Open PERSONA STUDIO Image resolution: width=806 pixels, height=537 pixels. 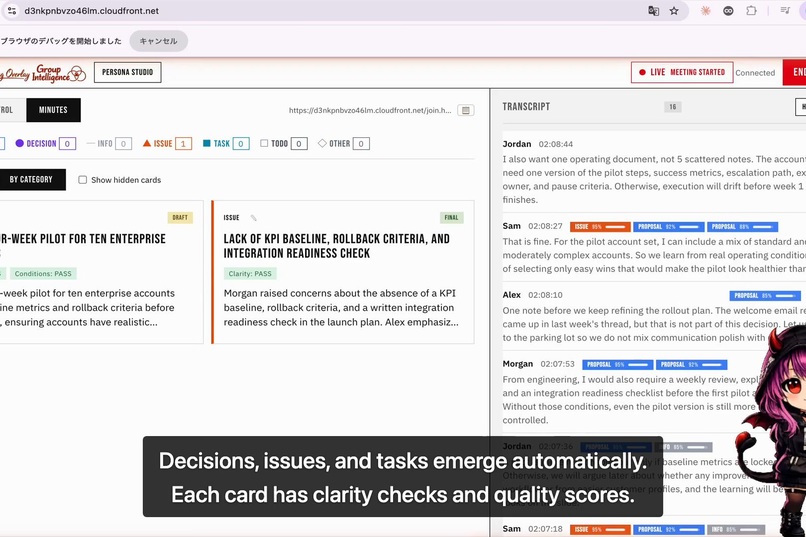point(127,72)
